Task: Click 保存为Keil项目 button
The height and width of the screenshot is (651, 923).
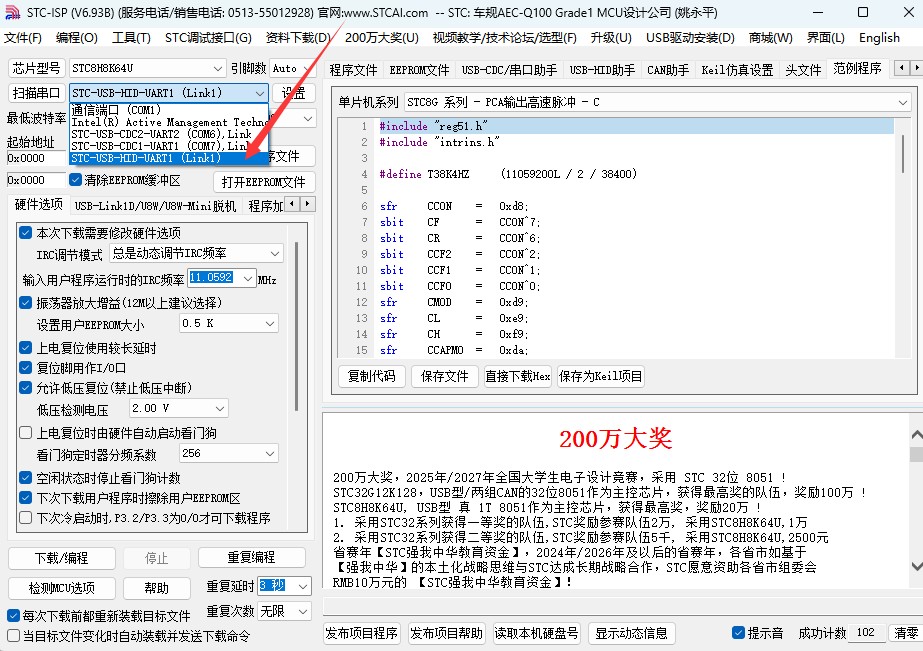Action: point(600,376)
